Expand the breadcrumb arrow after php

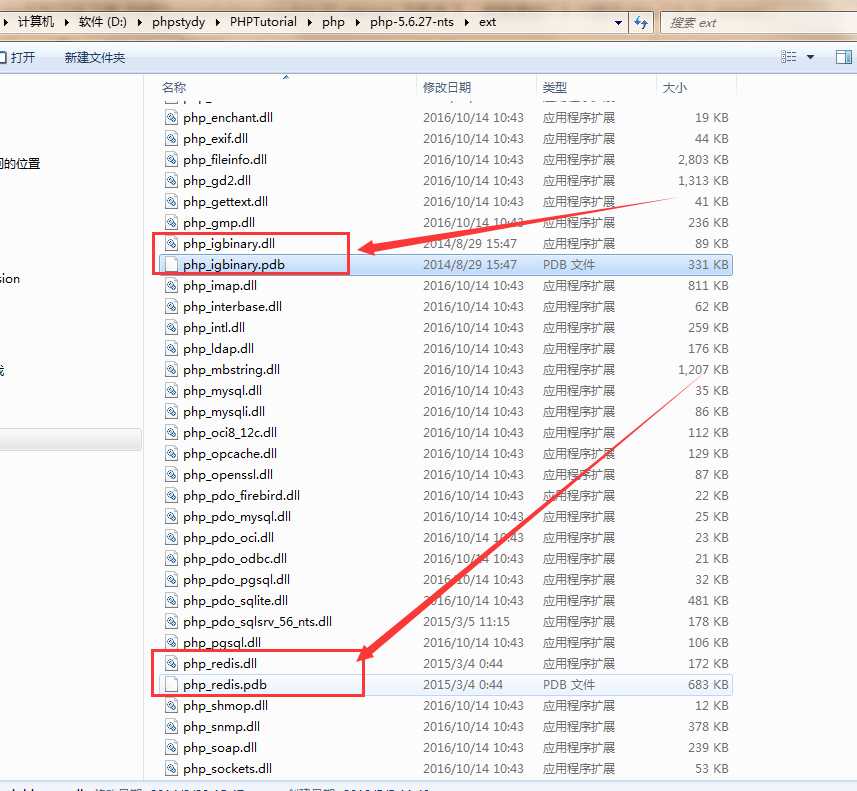(357, 22)
